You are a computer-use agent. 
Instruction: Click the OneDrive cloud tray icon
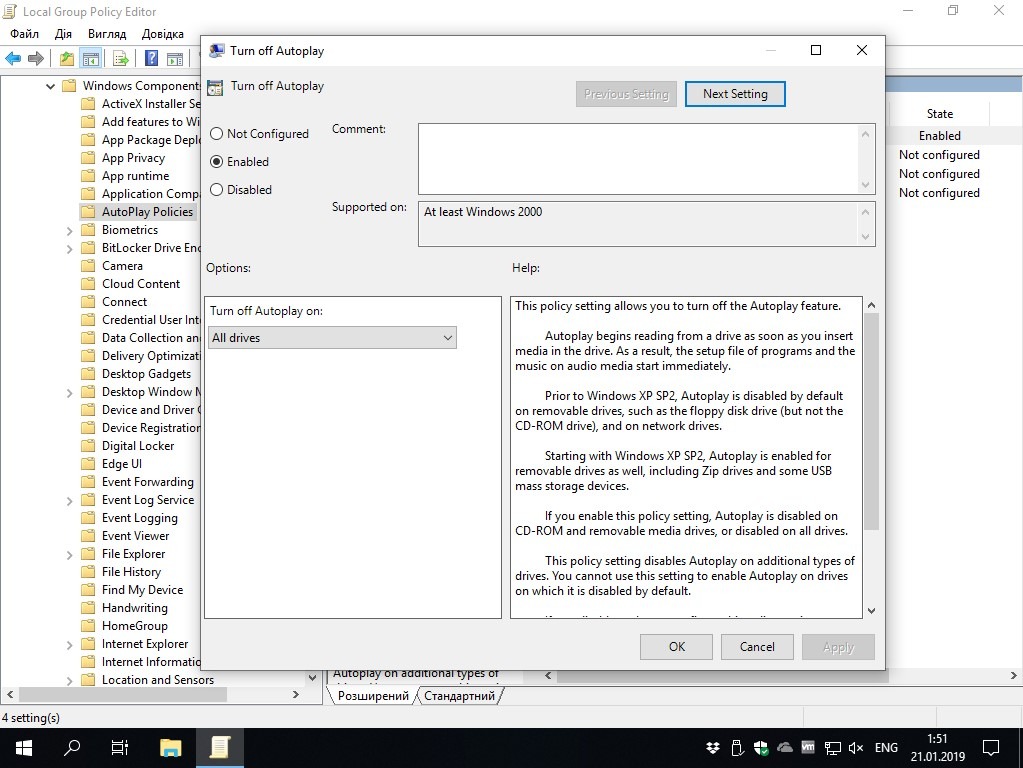784,748
